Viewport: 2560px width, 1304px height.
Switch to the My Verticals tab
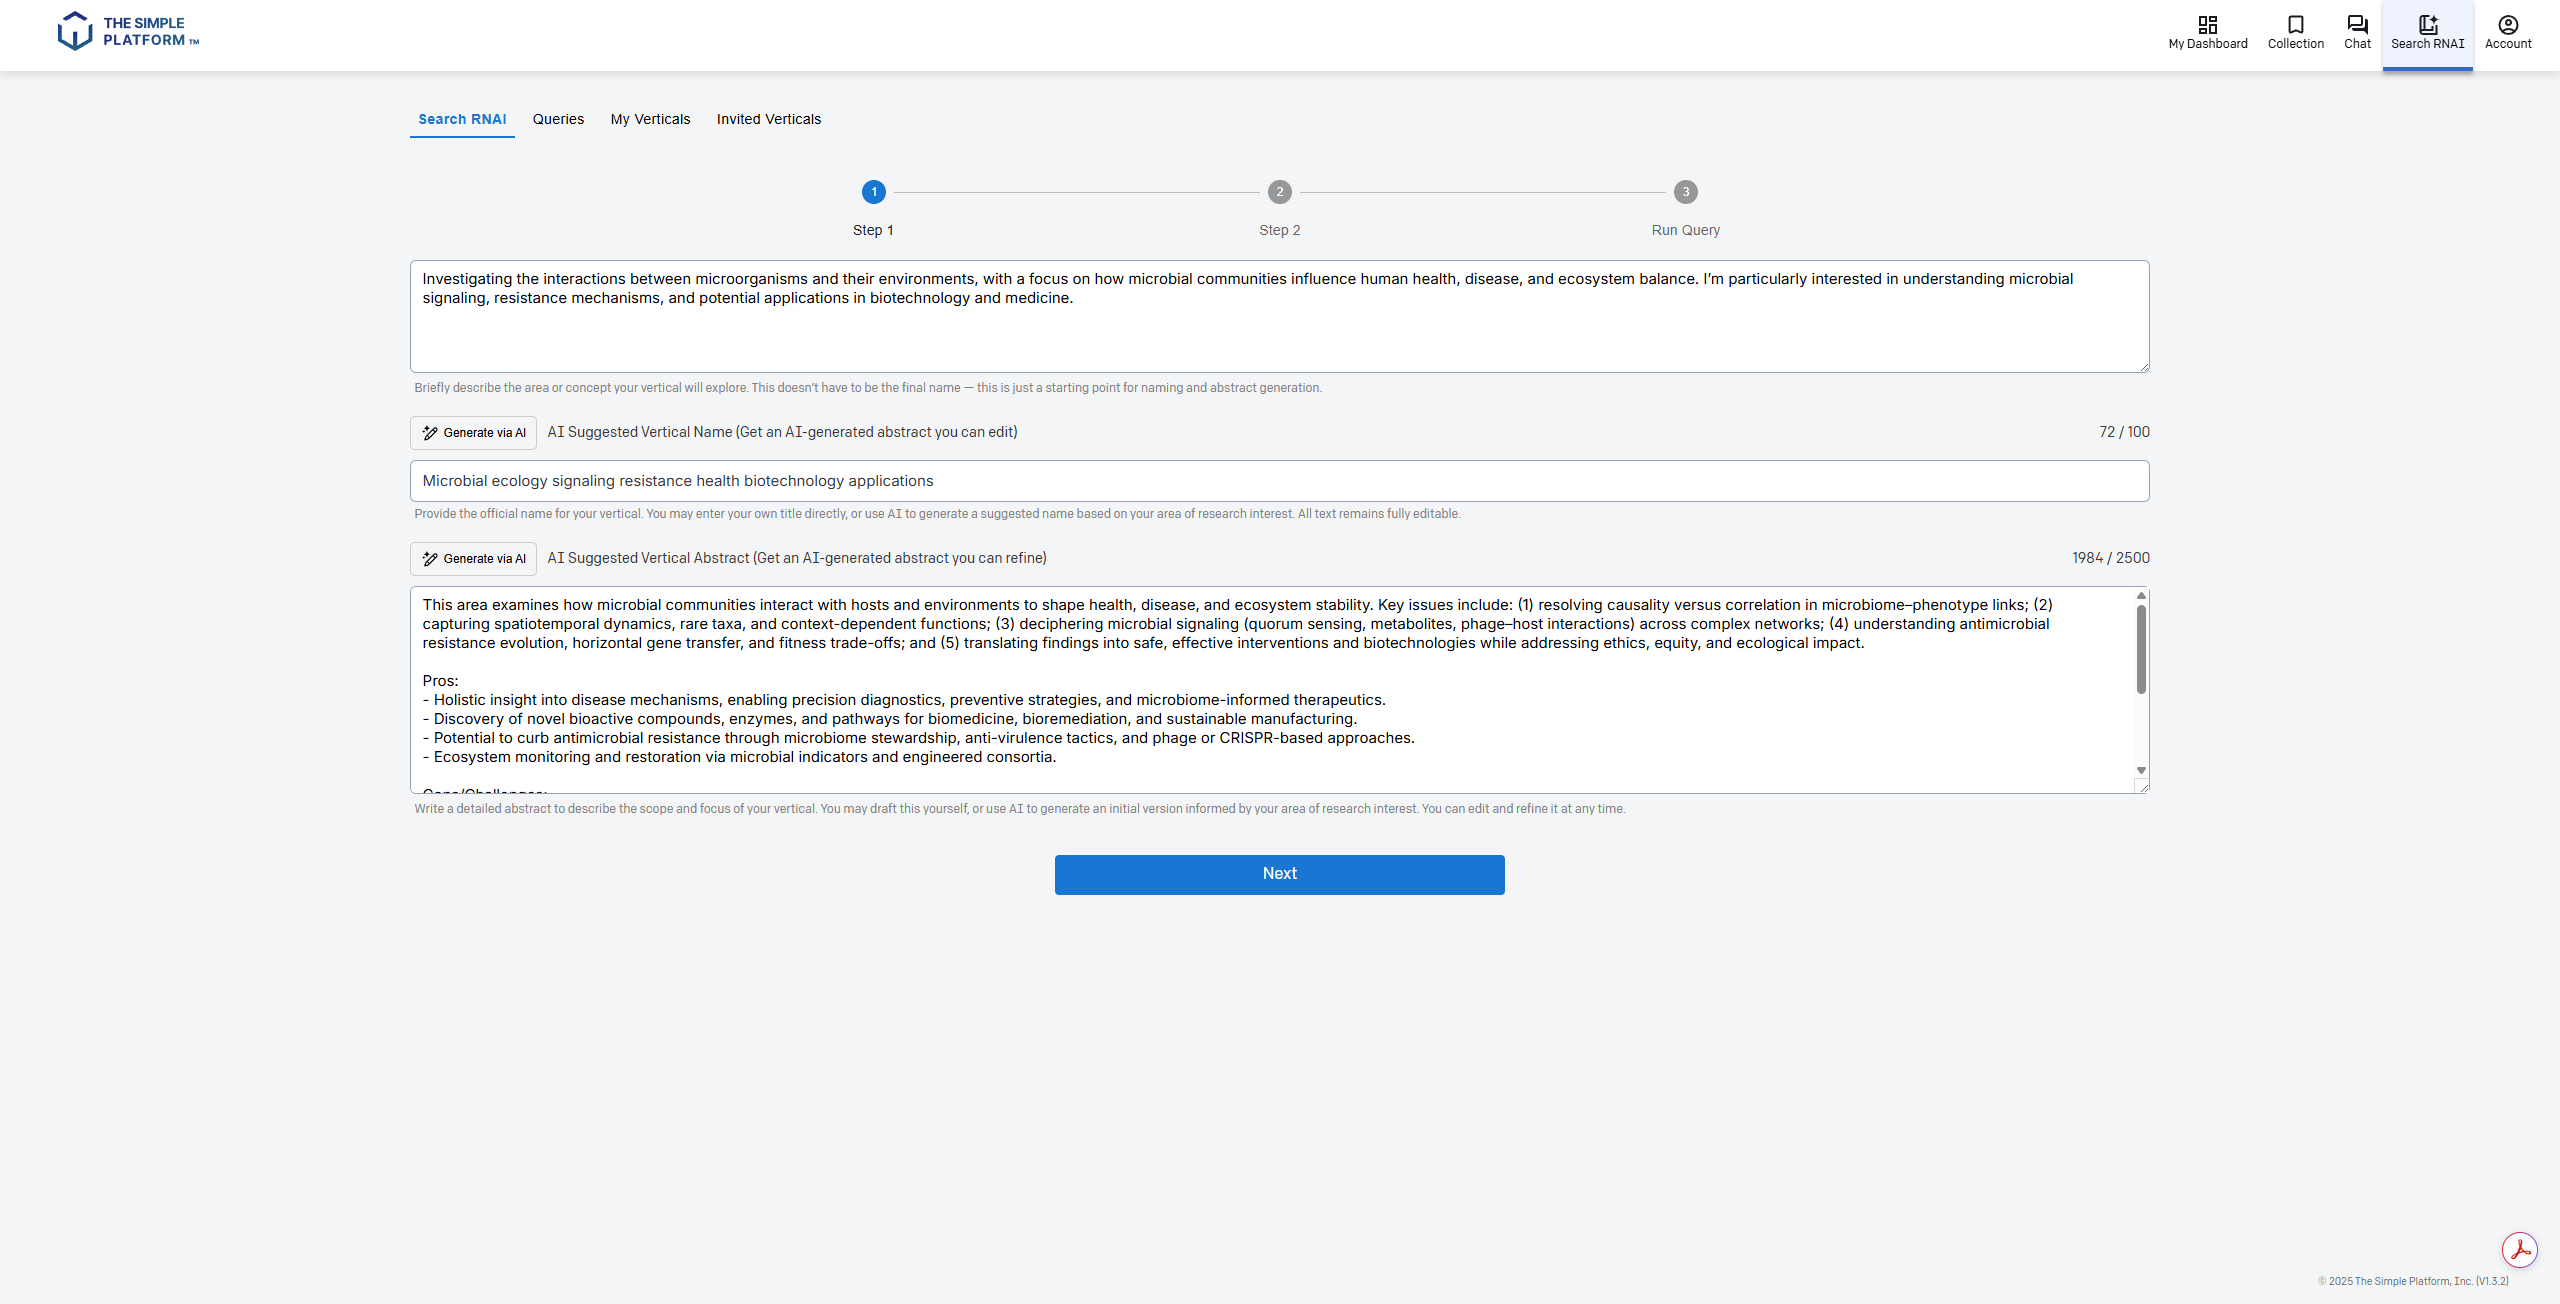[650, 119]
